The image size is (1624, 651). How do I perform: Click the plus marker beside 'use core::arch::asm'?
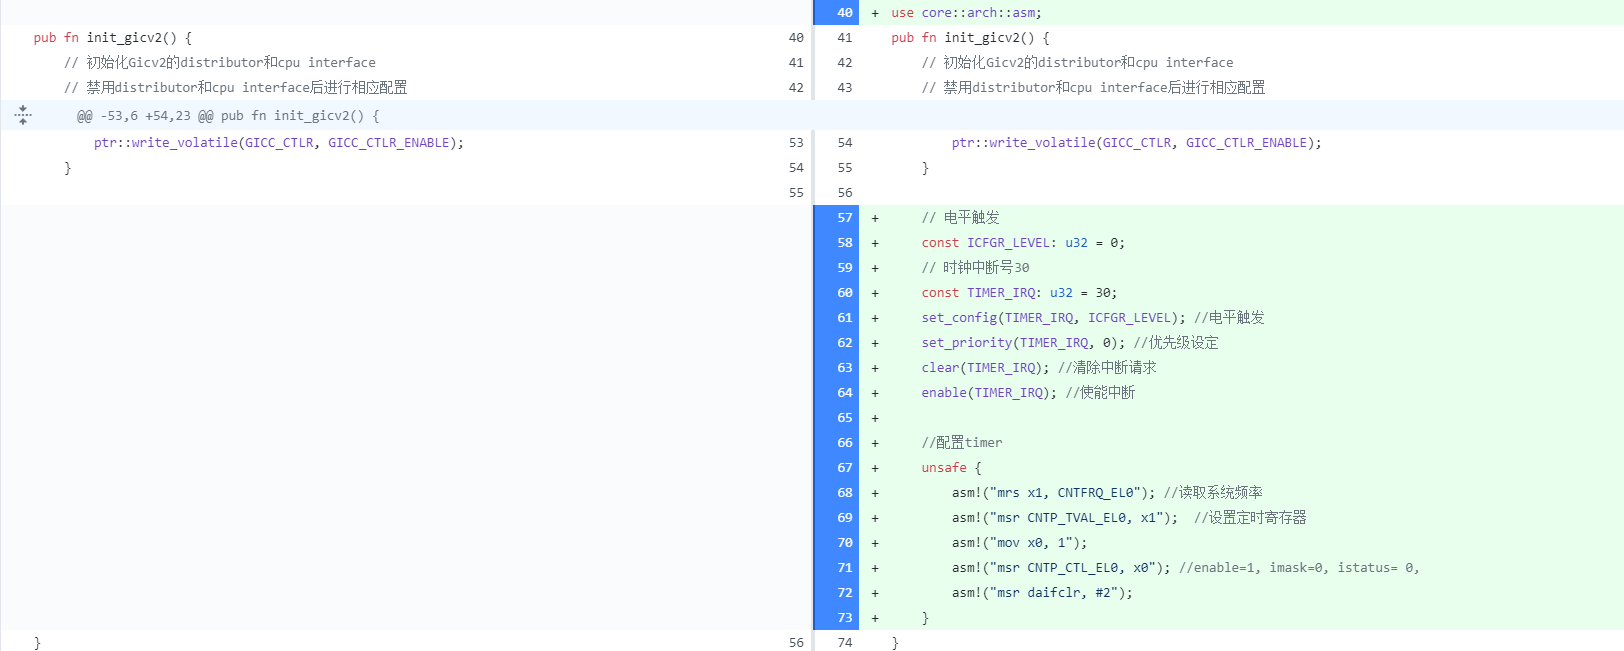[875, 13]
